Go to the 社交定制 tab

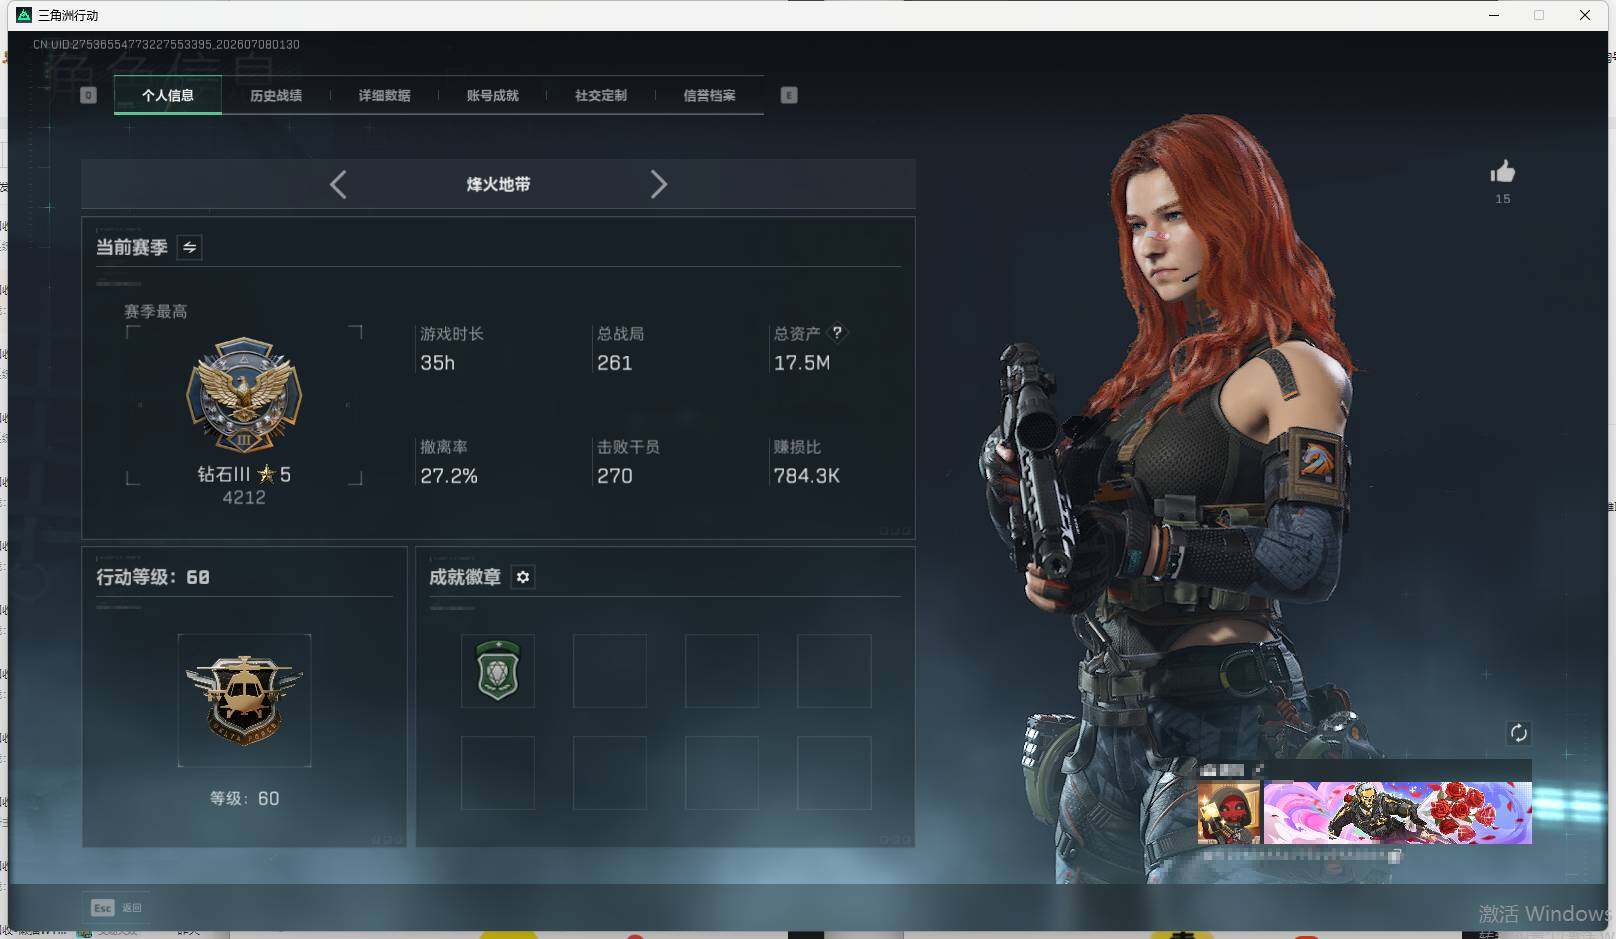[601, 96]
